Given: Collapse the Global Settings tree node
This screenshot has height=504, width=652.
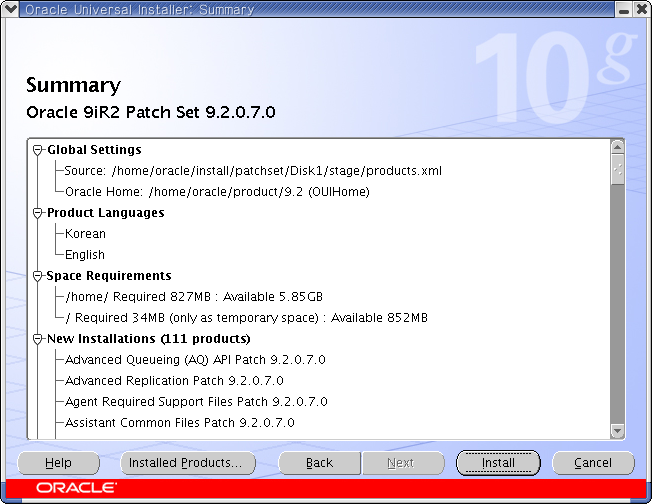Looking at the screenshot, I should (x=38, y=150).
